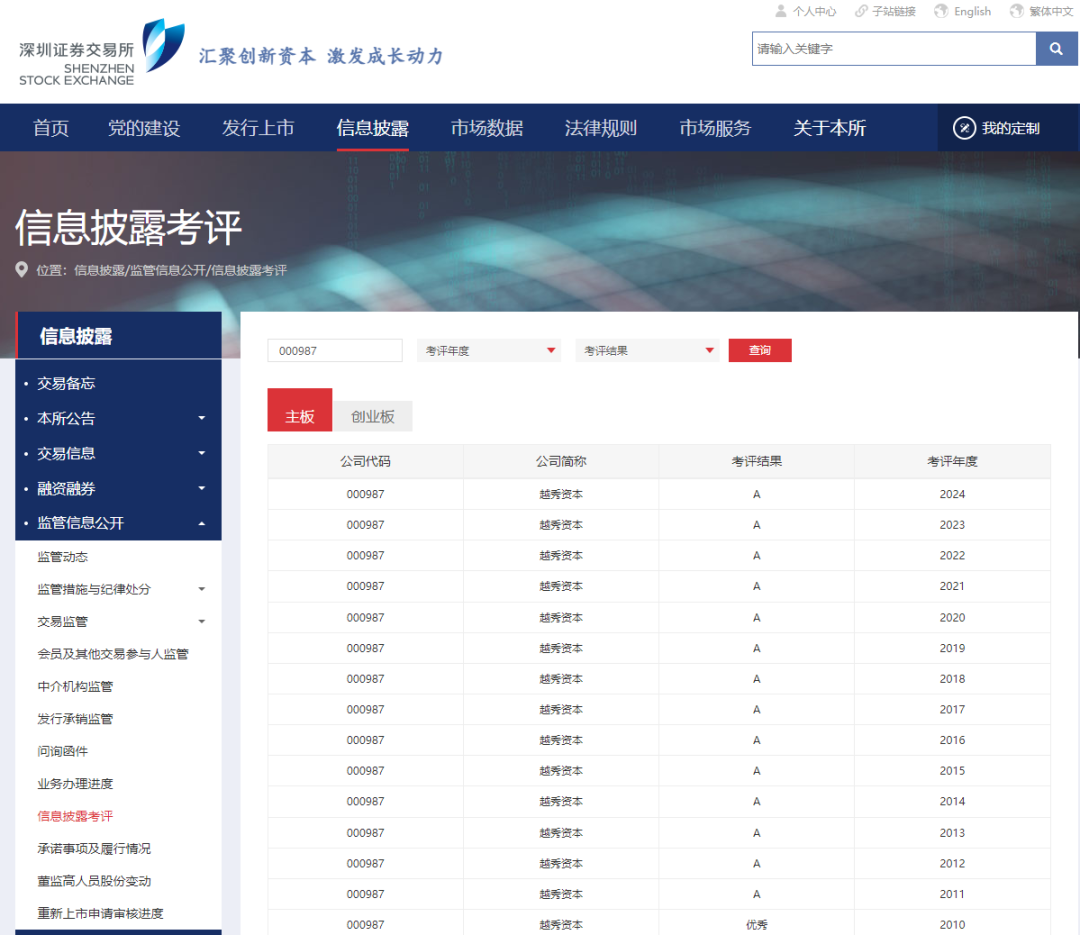Screen dimensions: 1080x935
Task: Click the 繁體中文 globe icon
Action: coord(1017,11)
